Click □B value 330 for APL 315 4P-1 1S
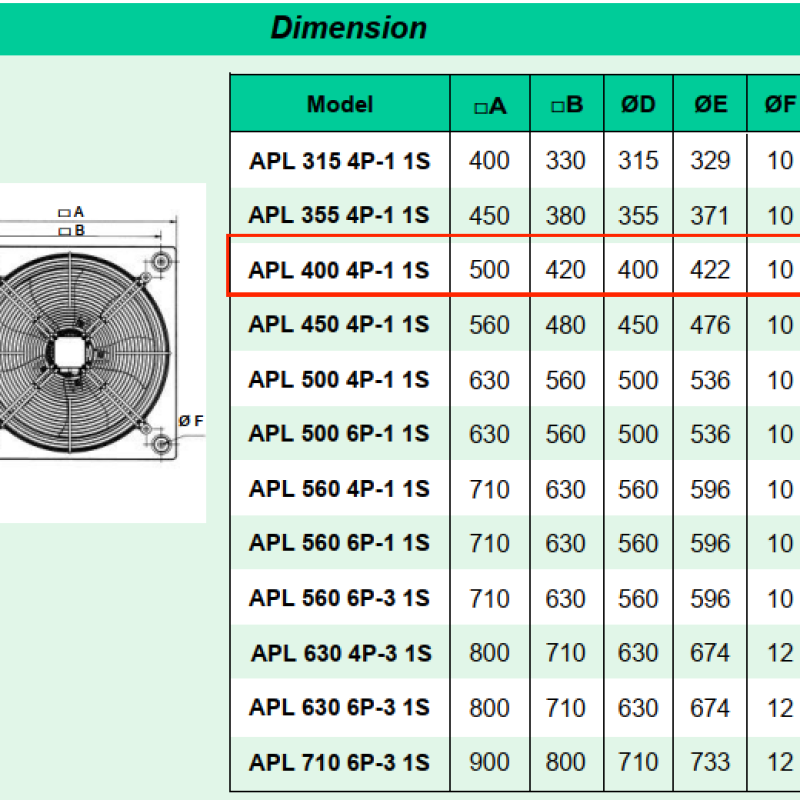 tap(565, 161)
